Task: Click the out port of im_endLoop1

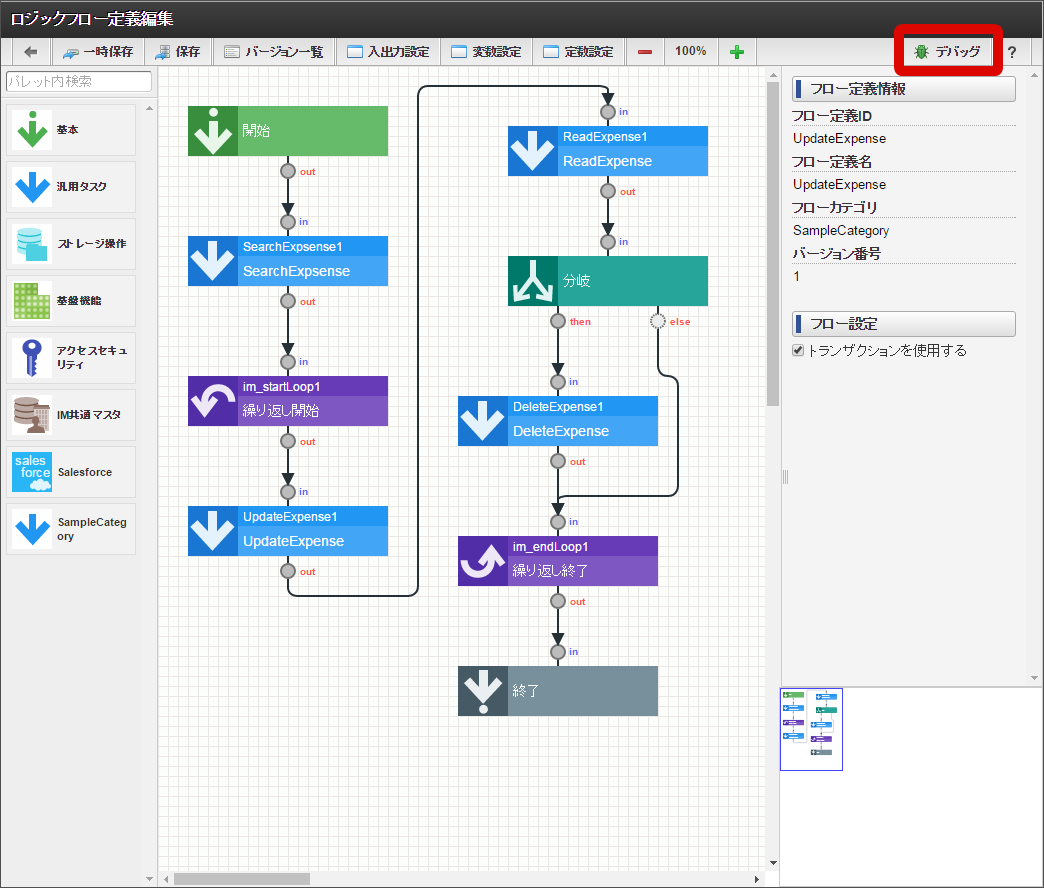Action: [x=558, y=601]
